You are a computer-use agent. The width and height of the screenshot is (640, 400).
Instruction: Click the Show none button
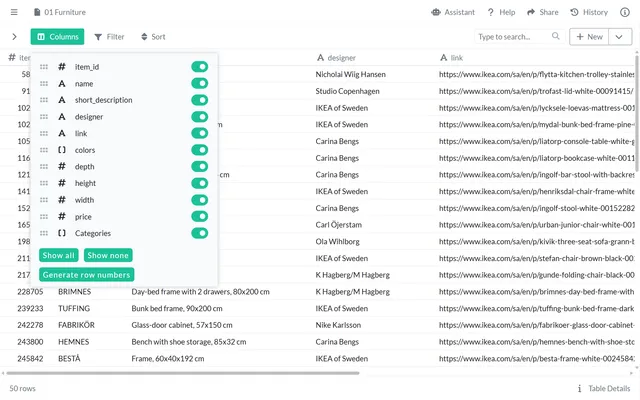(108, 255)
